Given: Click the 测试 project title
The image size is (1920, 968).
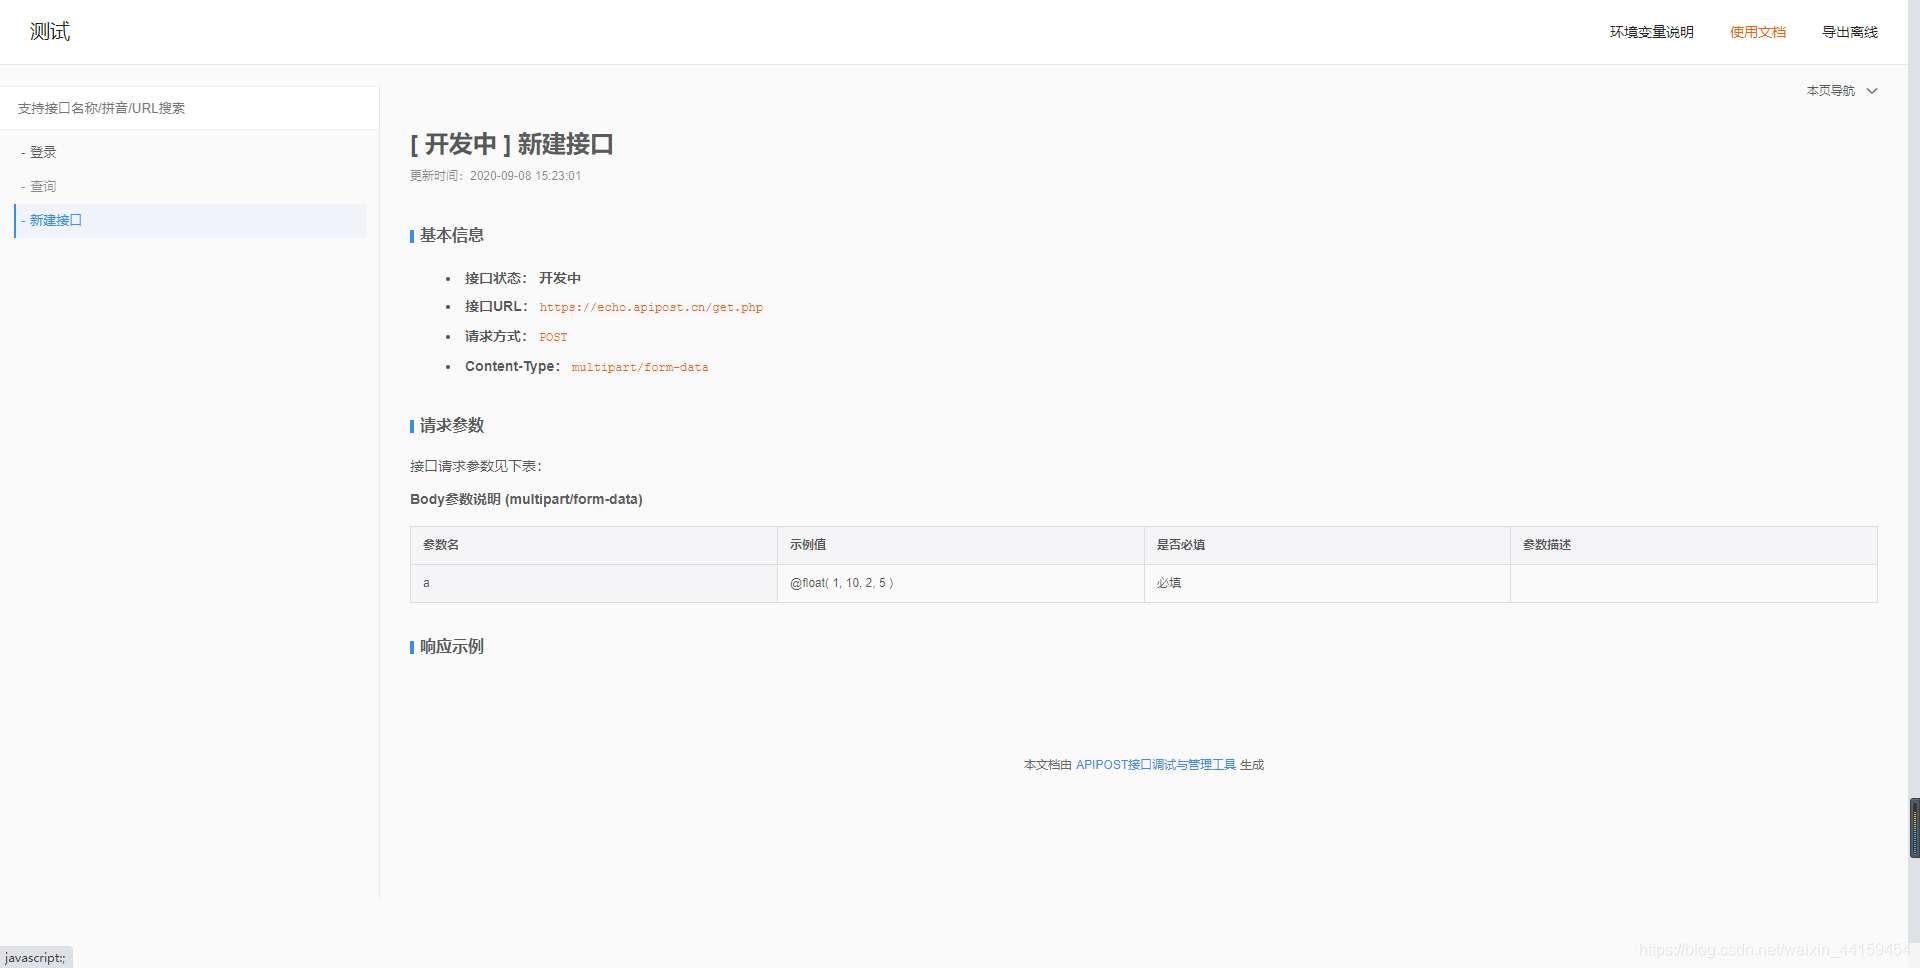Looking at the screenshot, I should point(50,32).
